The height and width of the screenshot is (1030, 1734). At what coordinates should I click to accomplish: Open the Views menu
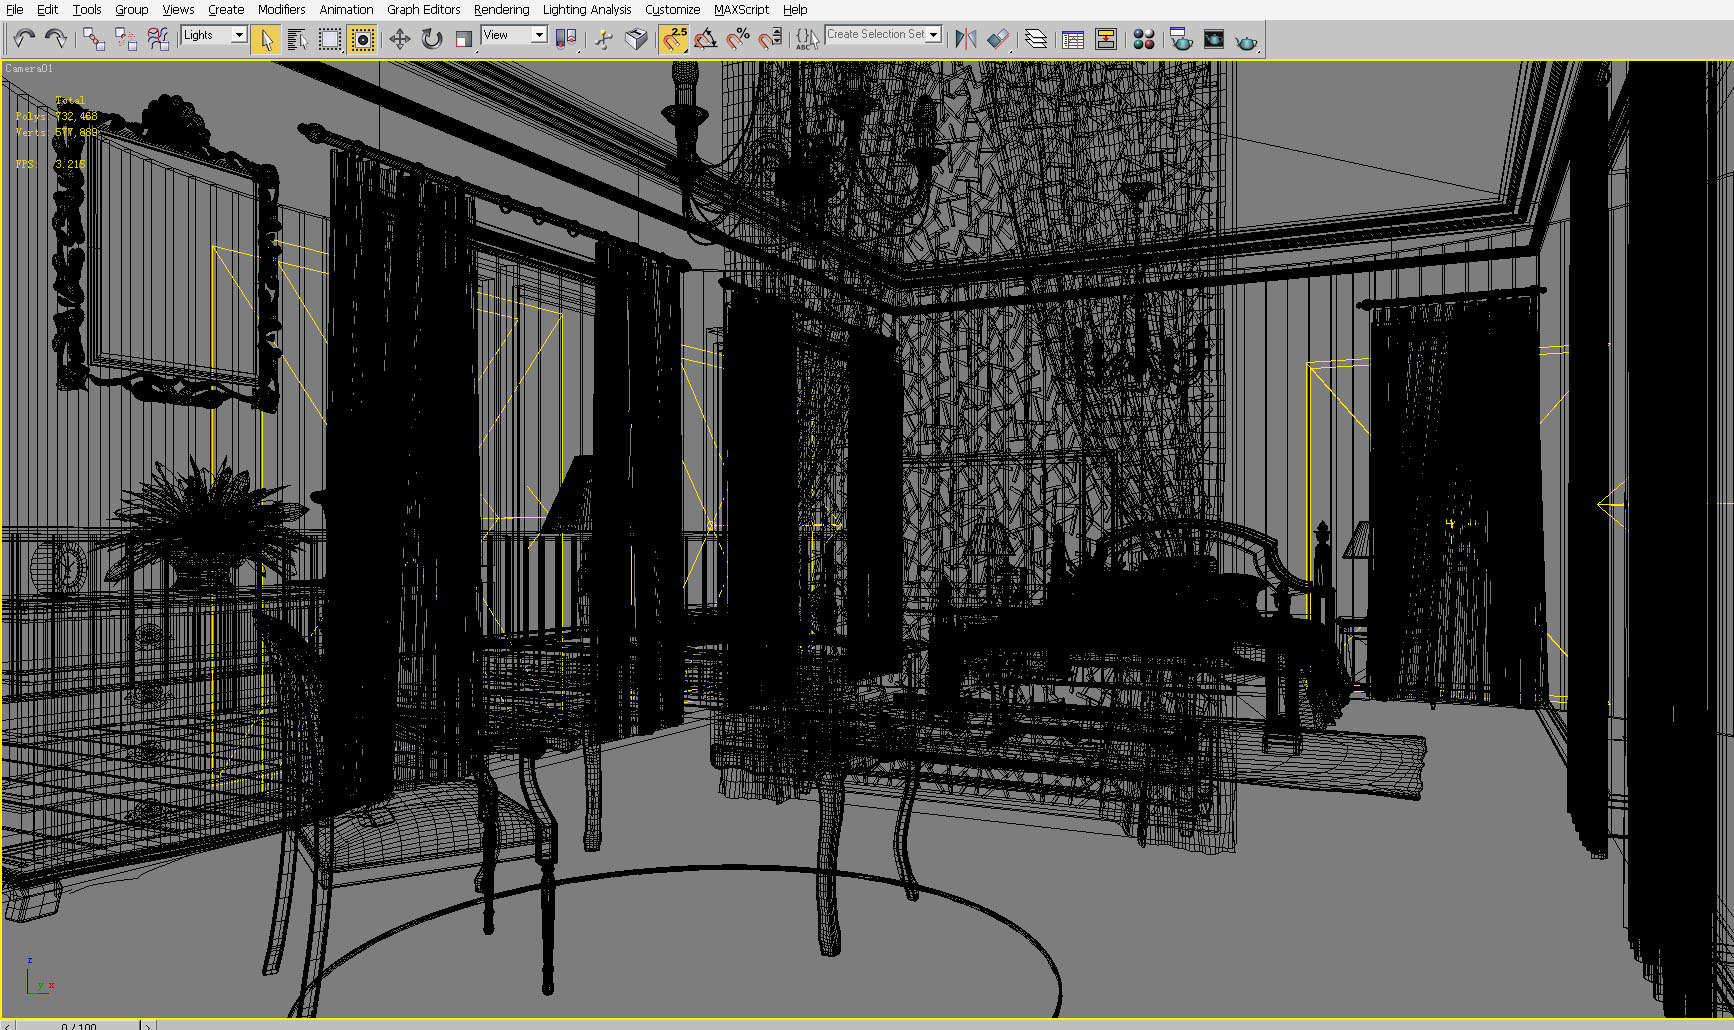tap(178, 9)
